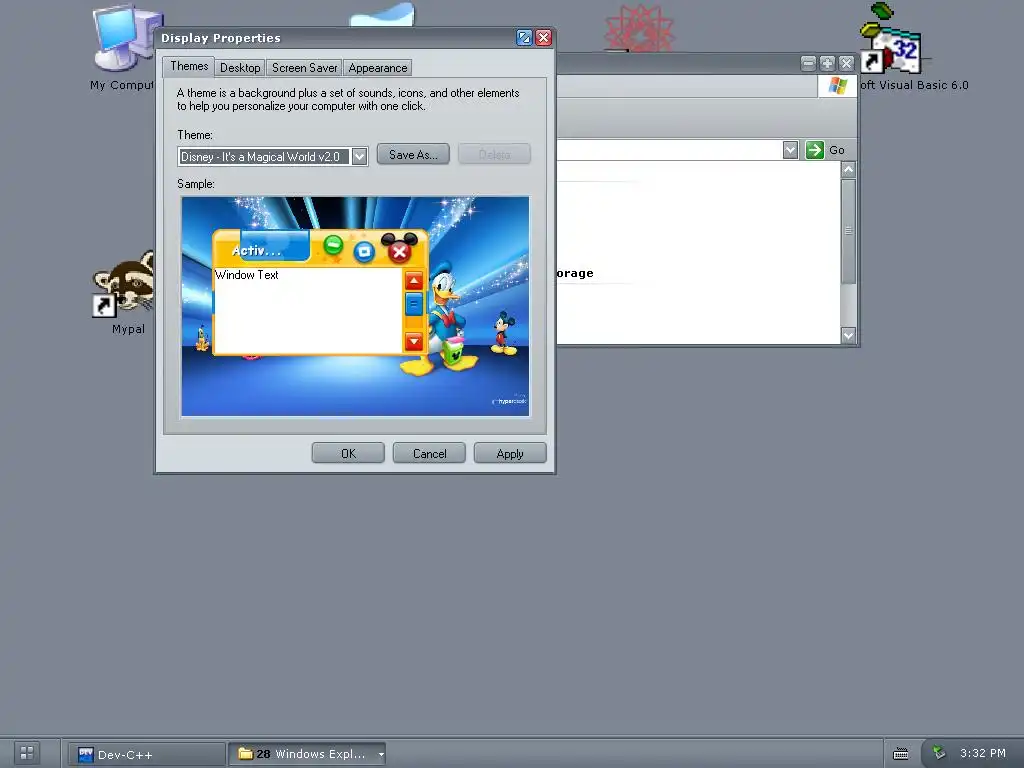
Task: Click Explorer window scroll up arrow
Action: 848,170
